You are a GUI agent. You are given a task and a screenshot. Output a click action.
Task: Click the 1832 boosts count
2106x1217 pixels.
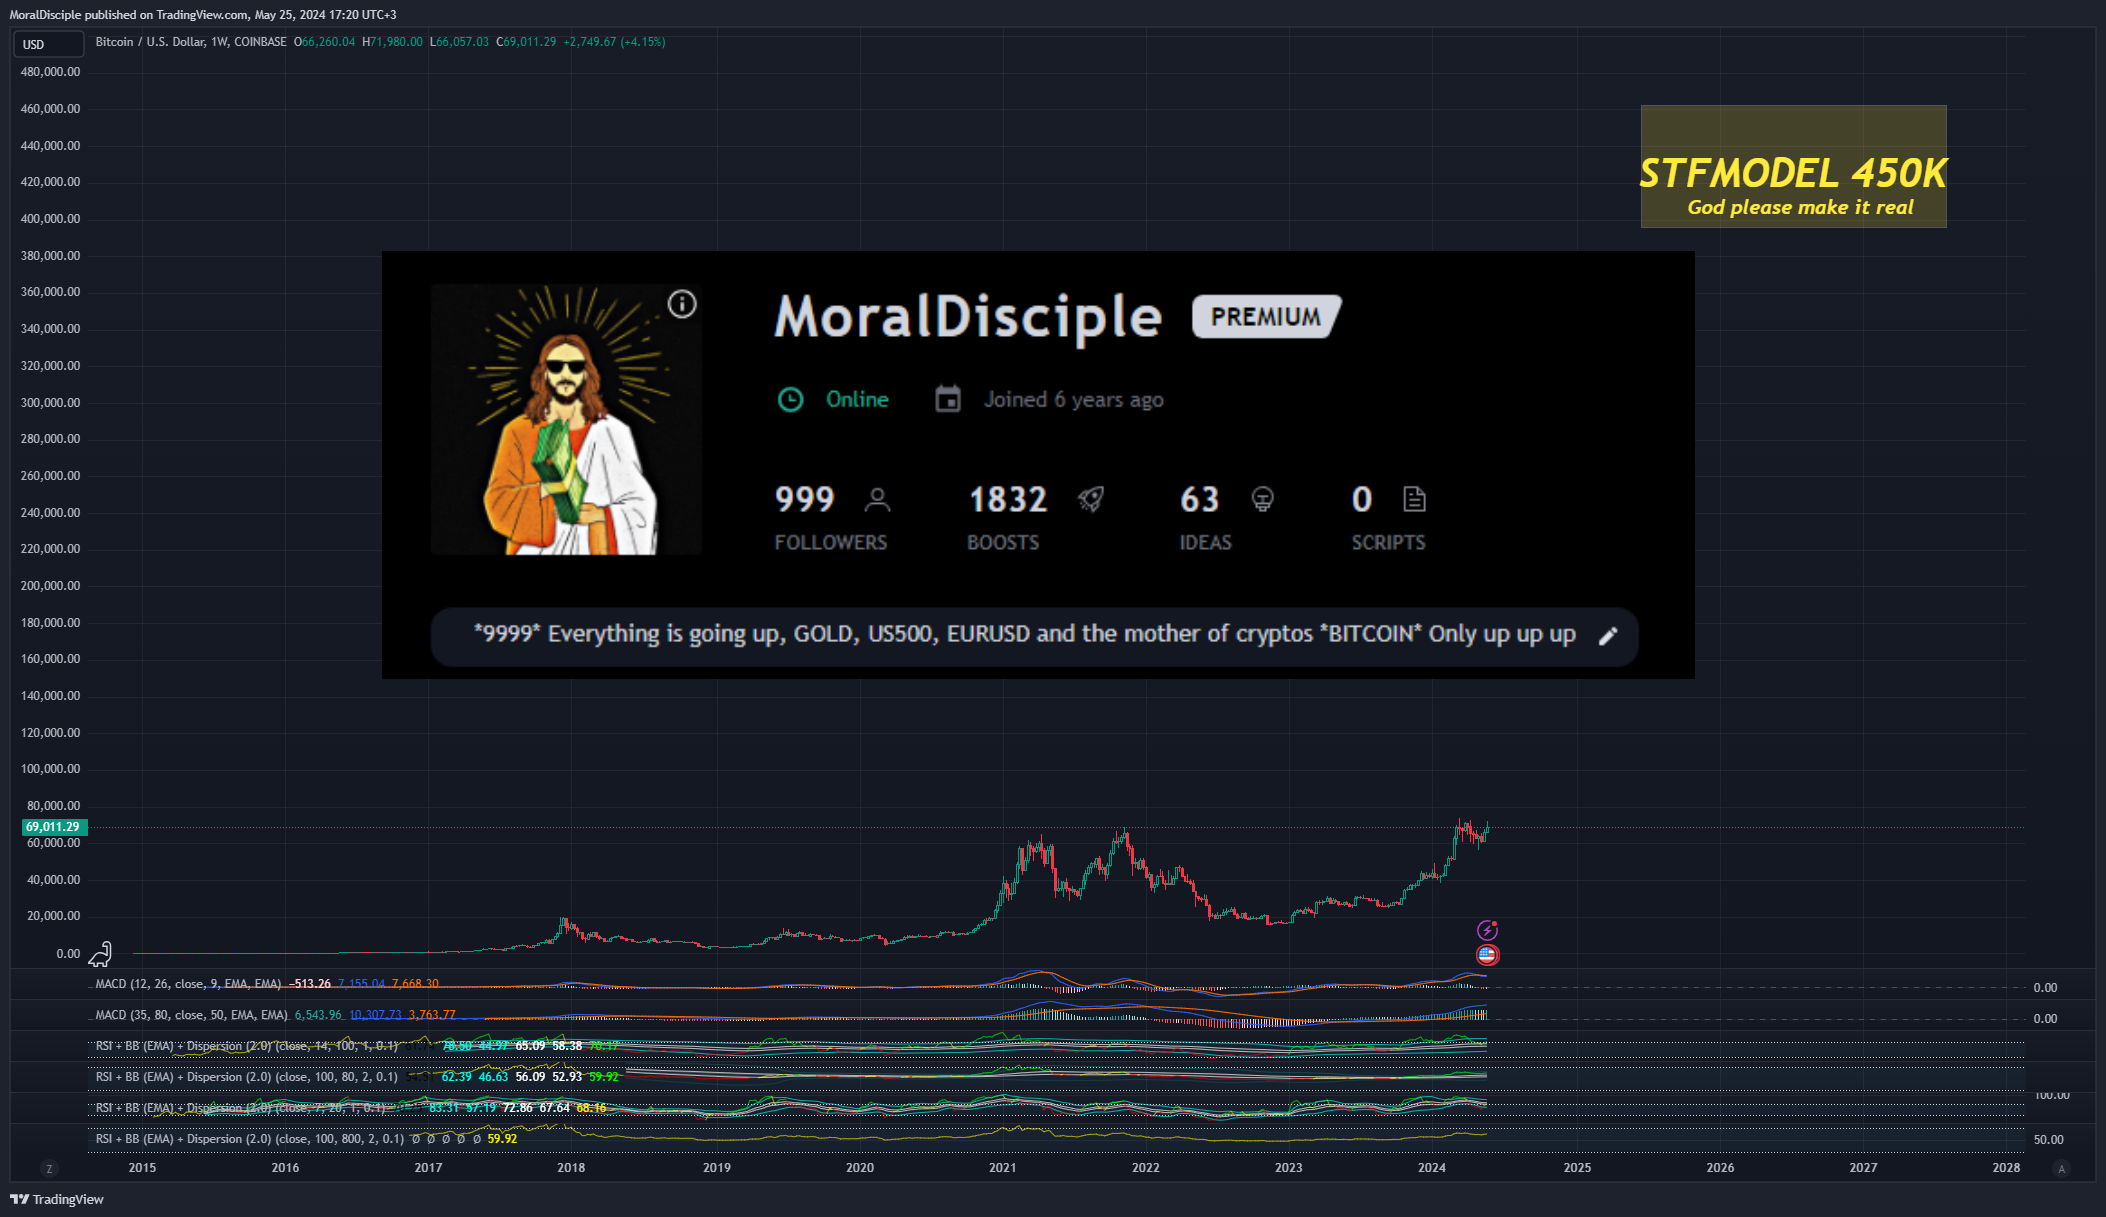pyautogui.click(x=1007, y=499)
